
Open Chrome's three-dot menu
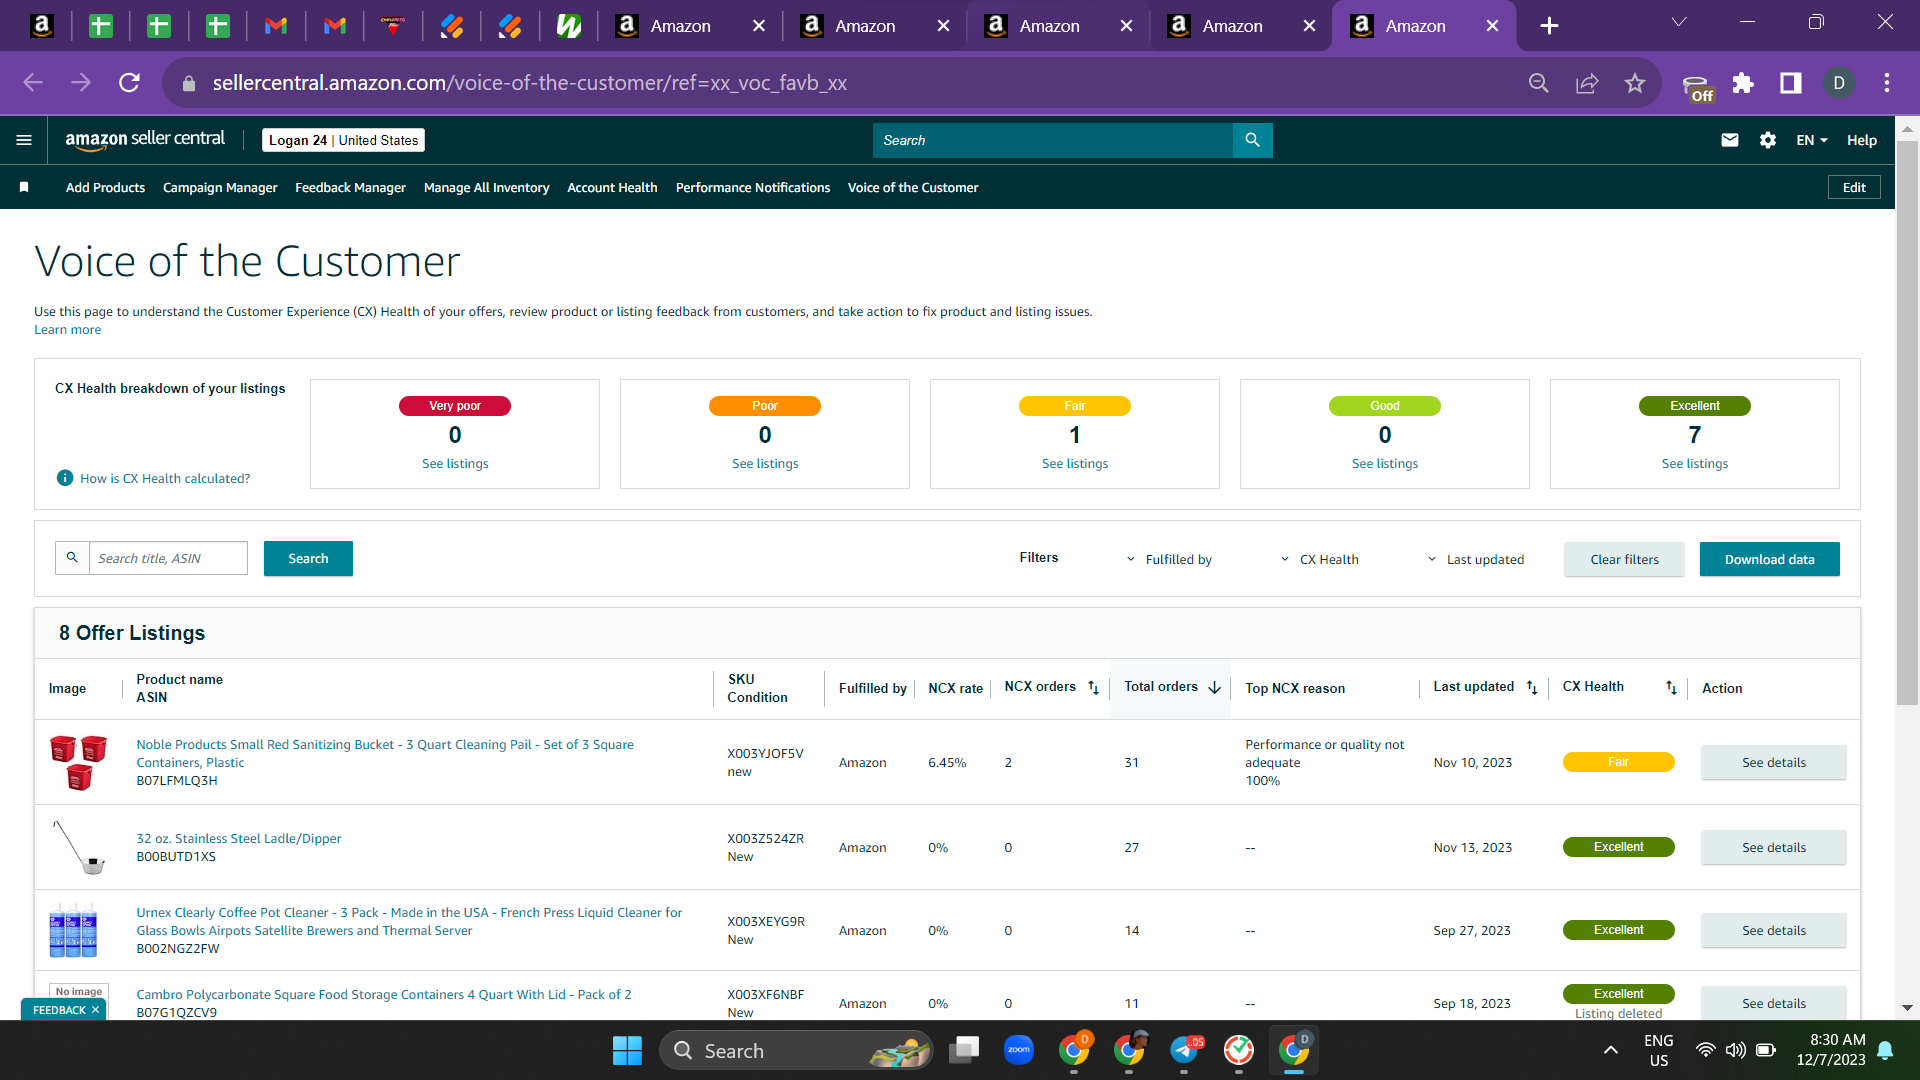(x=1887, y=83)
